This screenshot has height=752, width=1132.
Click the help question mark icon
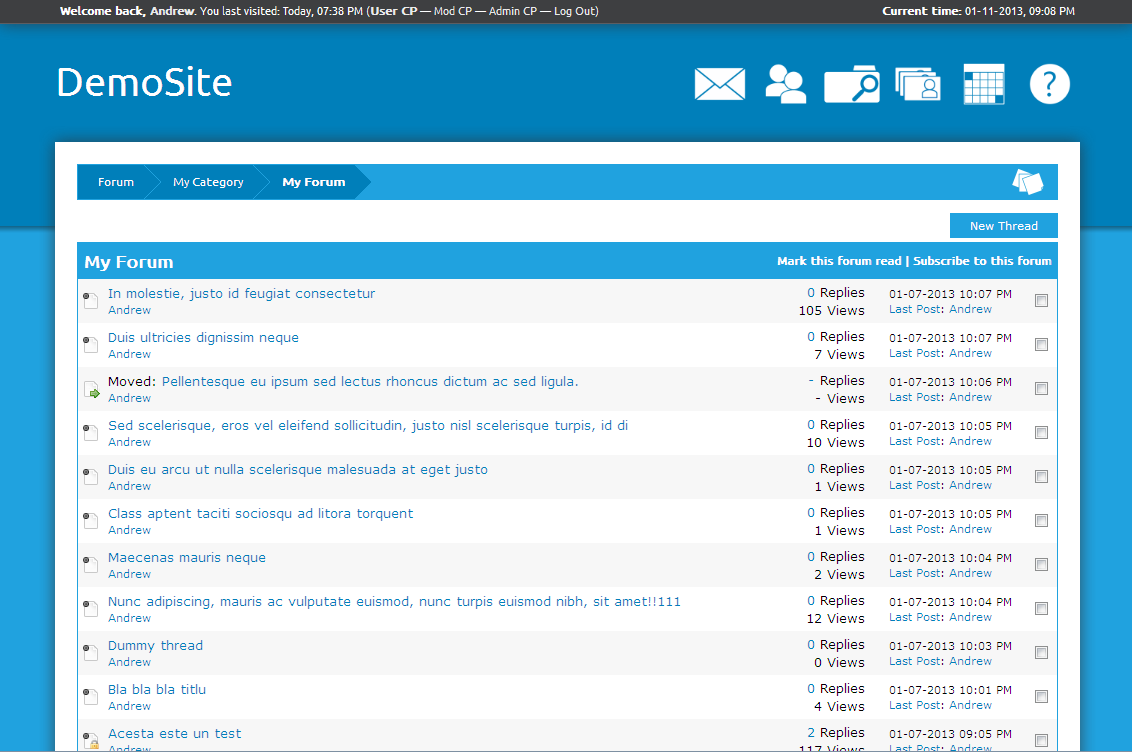(x=1049, y=84)
